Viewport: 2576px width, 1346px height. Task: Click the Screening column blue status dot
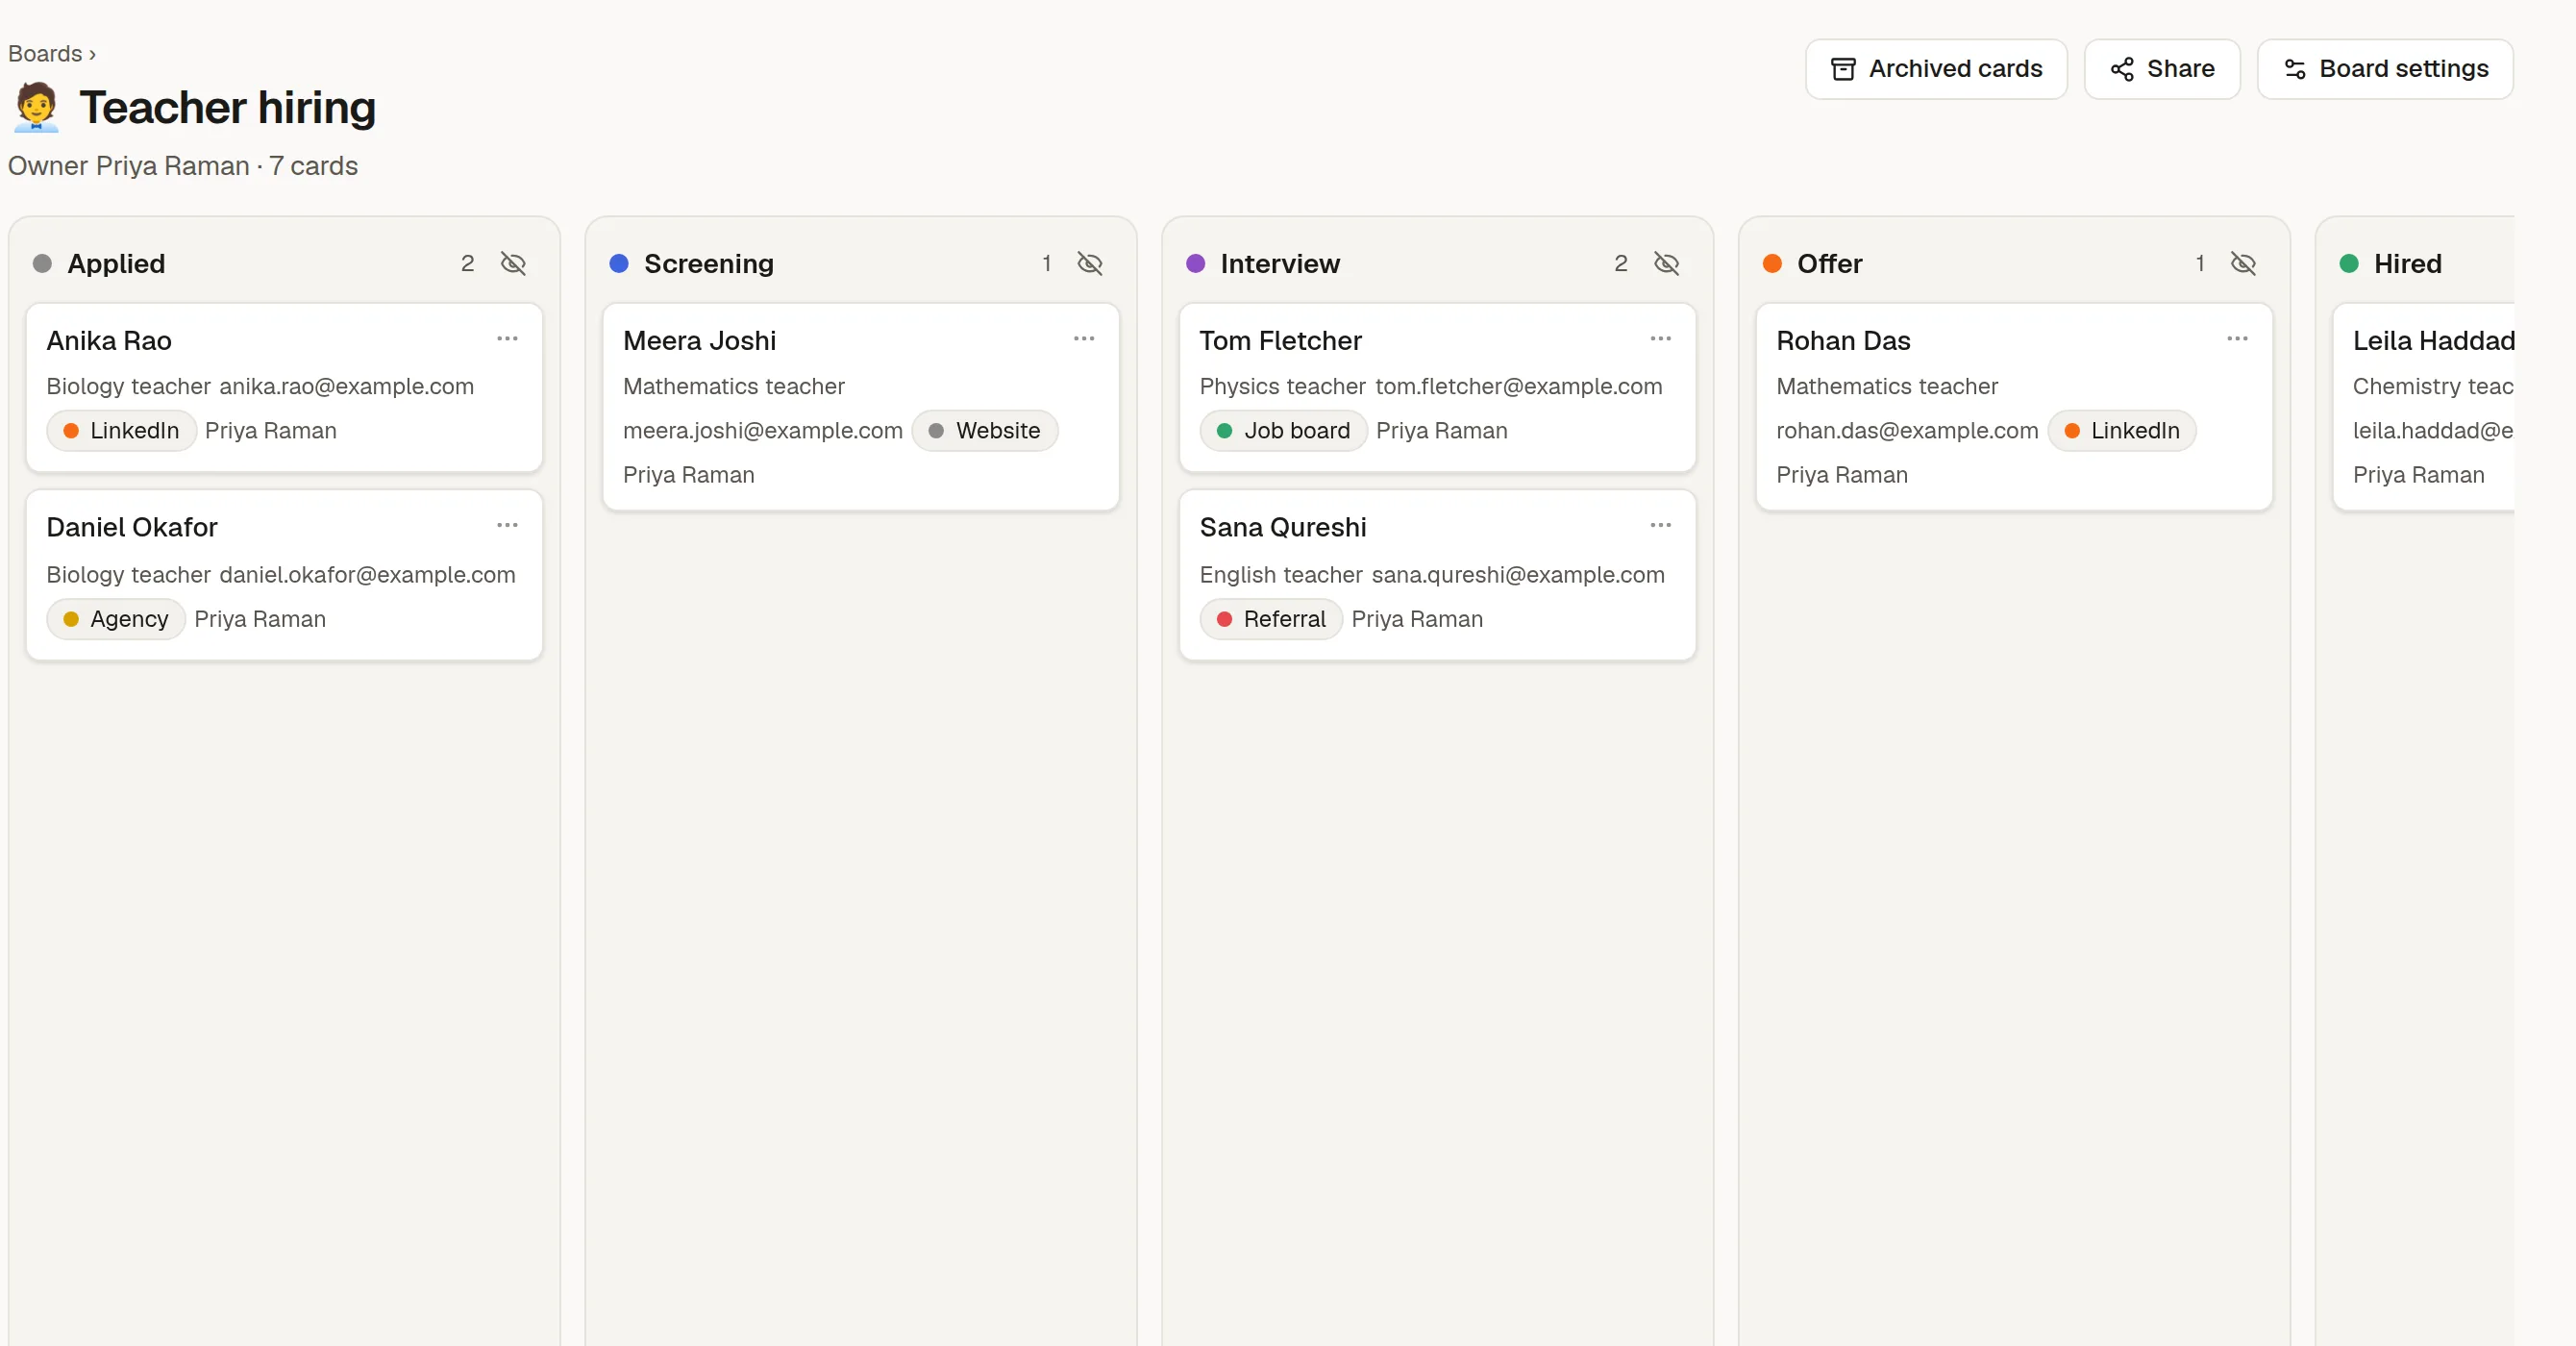(619, 264)
